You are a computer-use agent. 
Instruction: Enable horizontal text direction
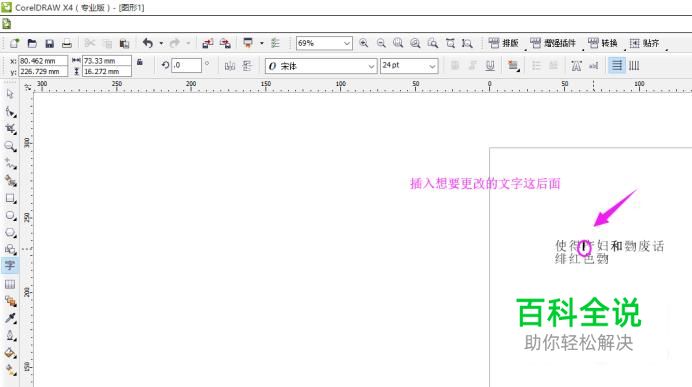click(617, 66)
